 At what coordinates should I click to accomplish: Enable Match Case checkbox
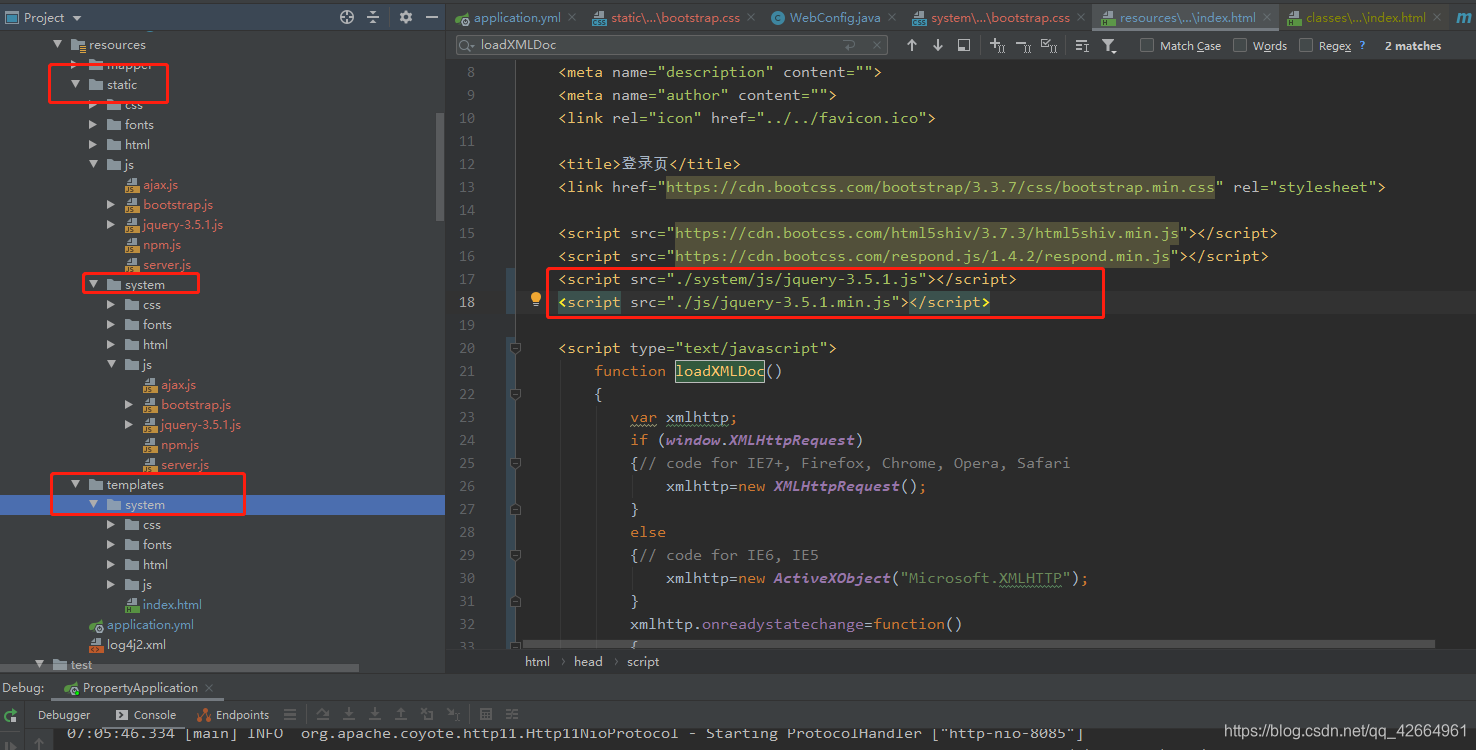pyautogui.click(x=1147, y=45)
